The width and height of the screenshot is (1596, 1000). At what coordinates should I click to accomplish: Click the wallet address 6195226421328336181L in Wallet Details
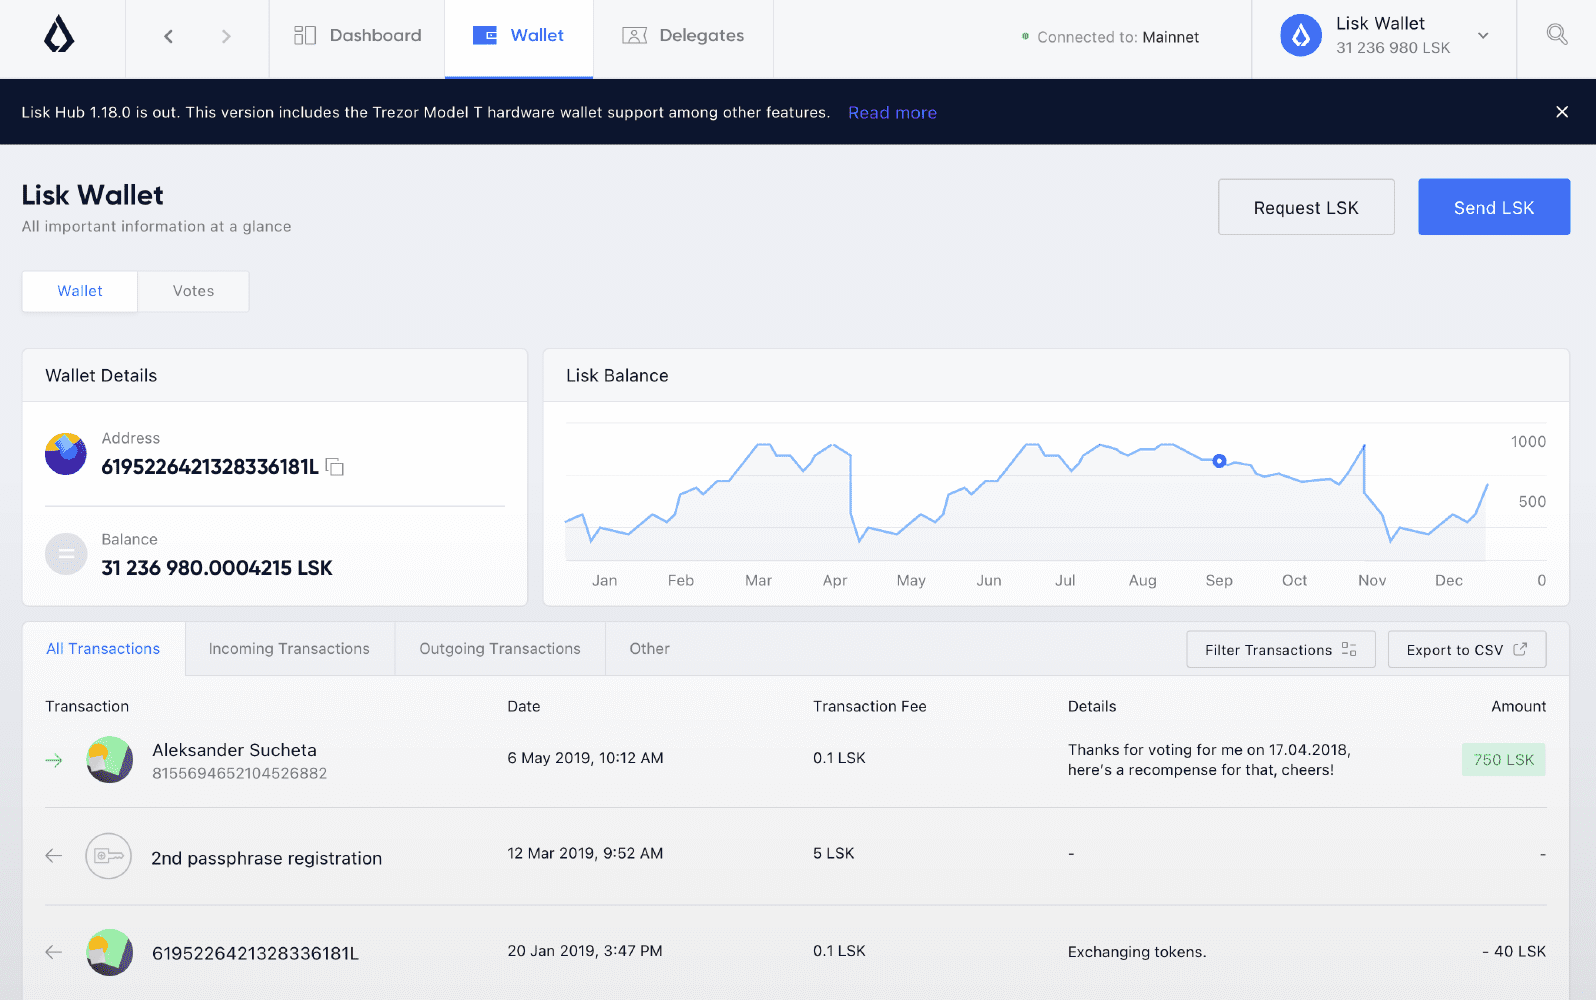[x=210, y=467]
